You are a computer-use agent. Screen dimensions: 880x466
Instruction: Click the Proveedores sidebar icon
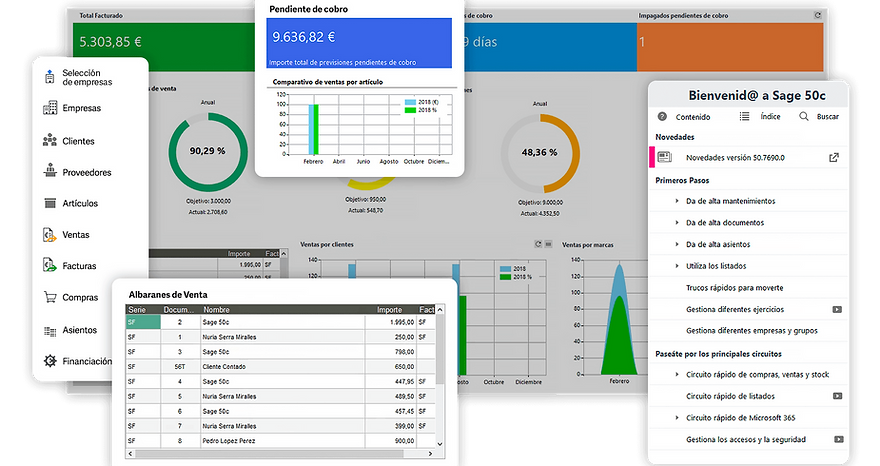point(50,171)
